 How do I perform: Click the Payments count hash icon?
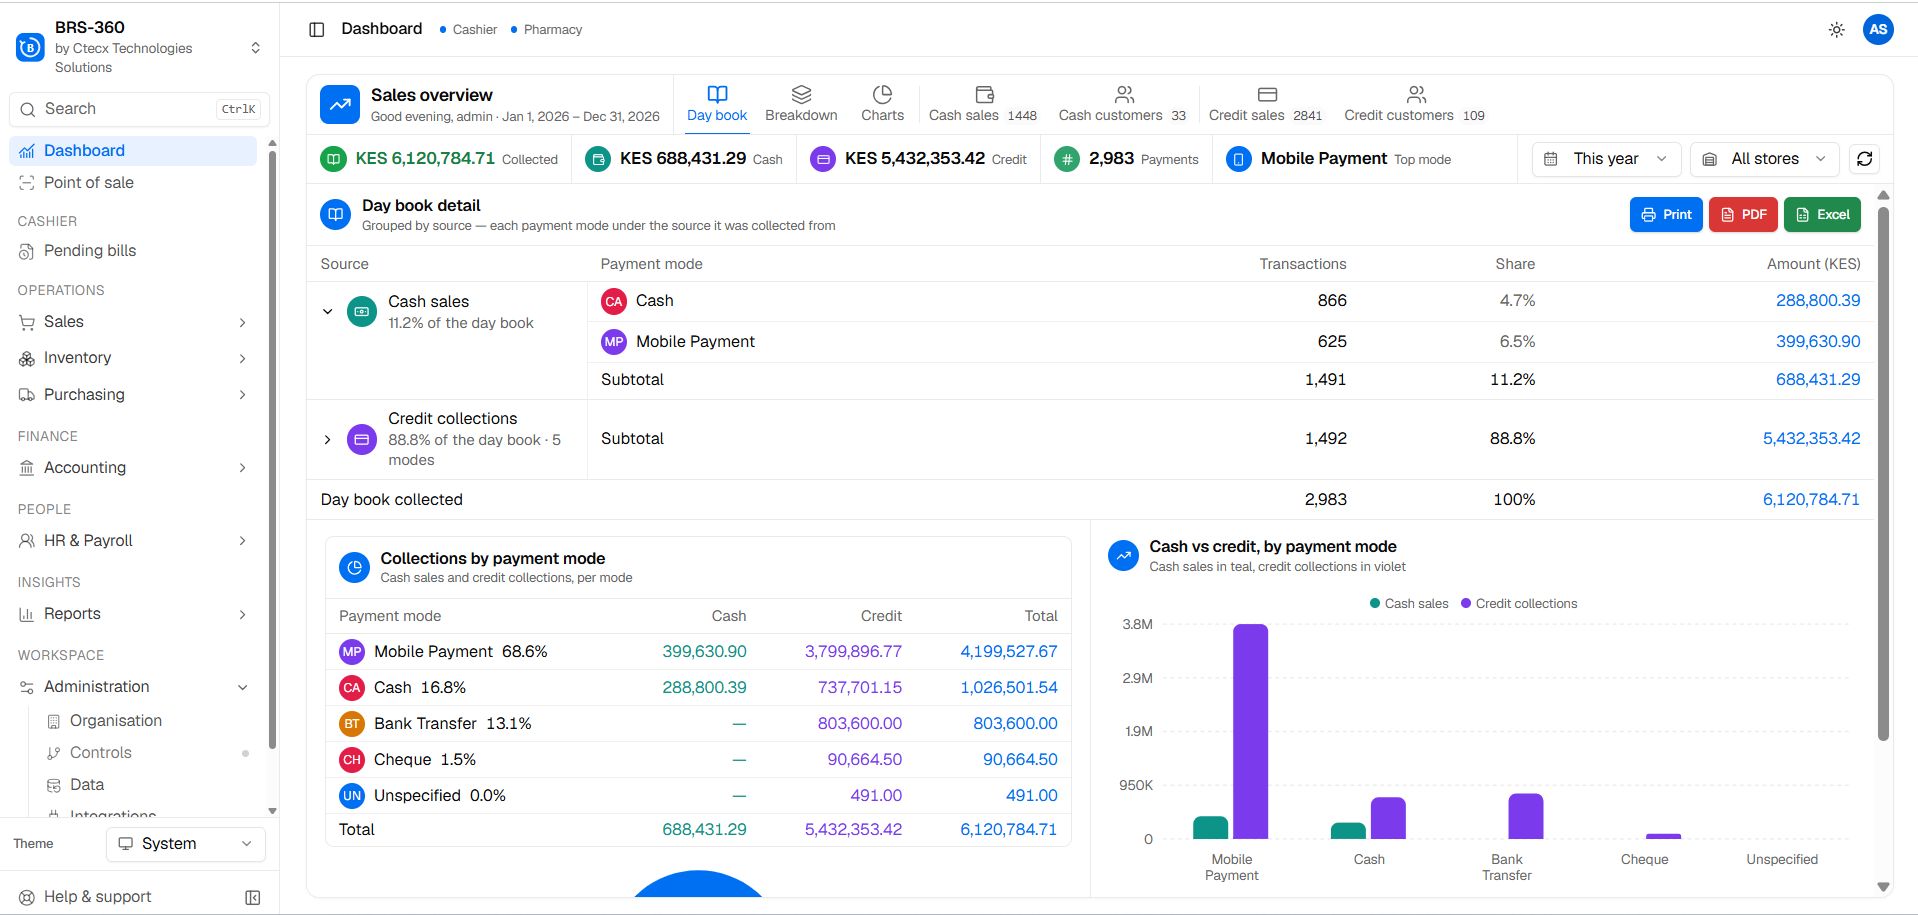tap(1067, 159)
